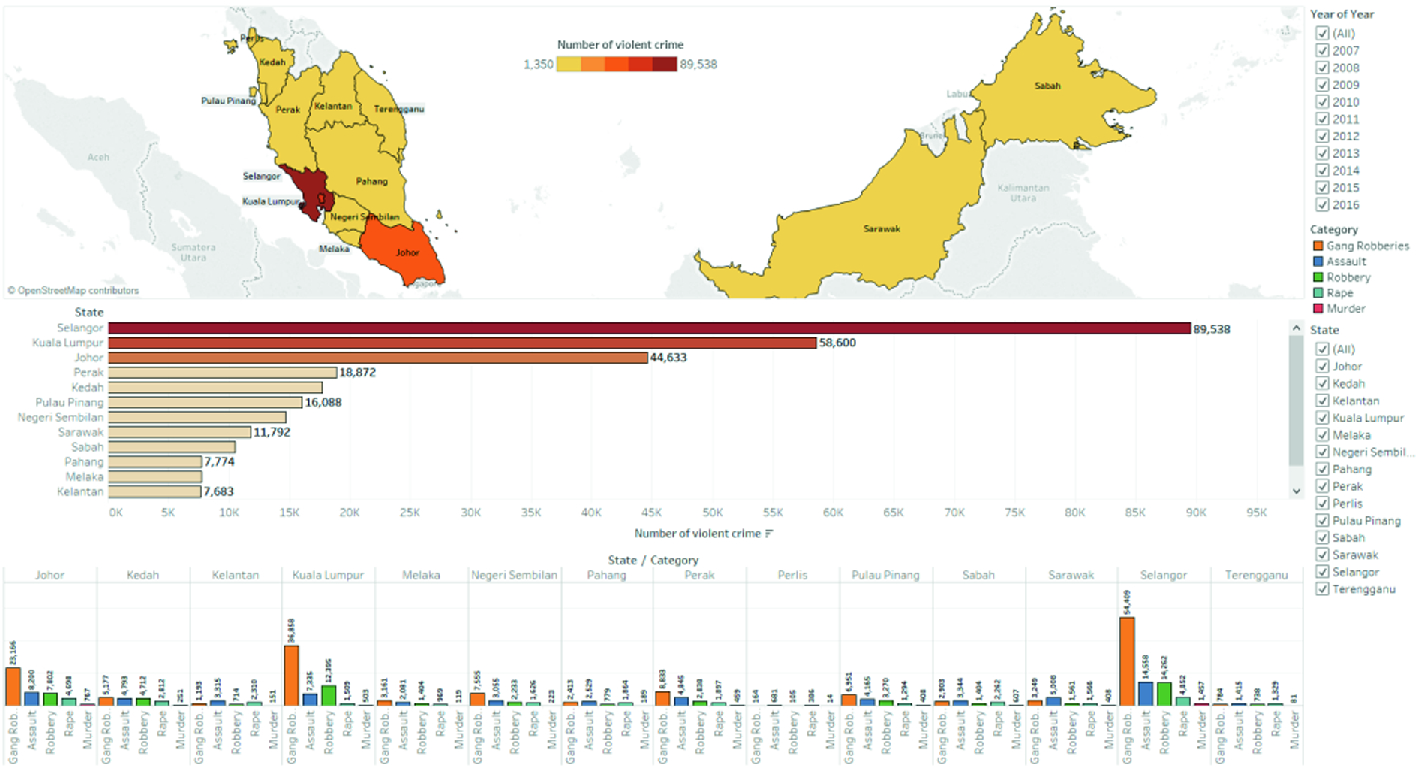The height and width of the screenshot is (767, 1421).
Task: Select the Johor bar showing 44,633
Action: 378,358
